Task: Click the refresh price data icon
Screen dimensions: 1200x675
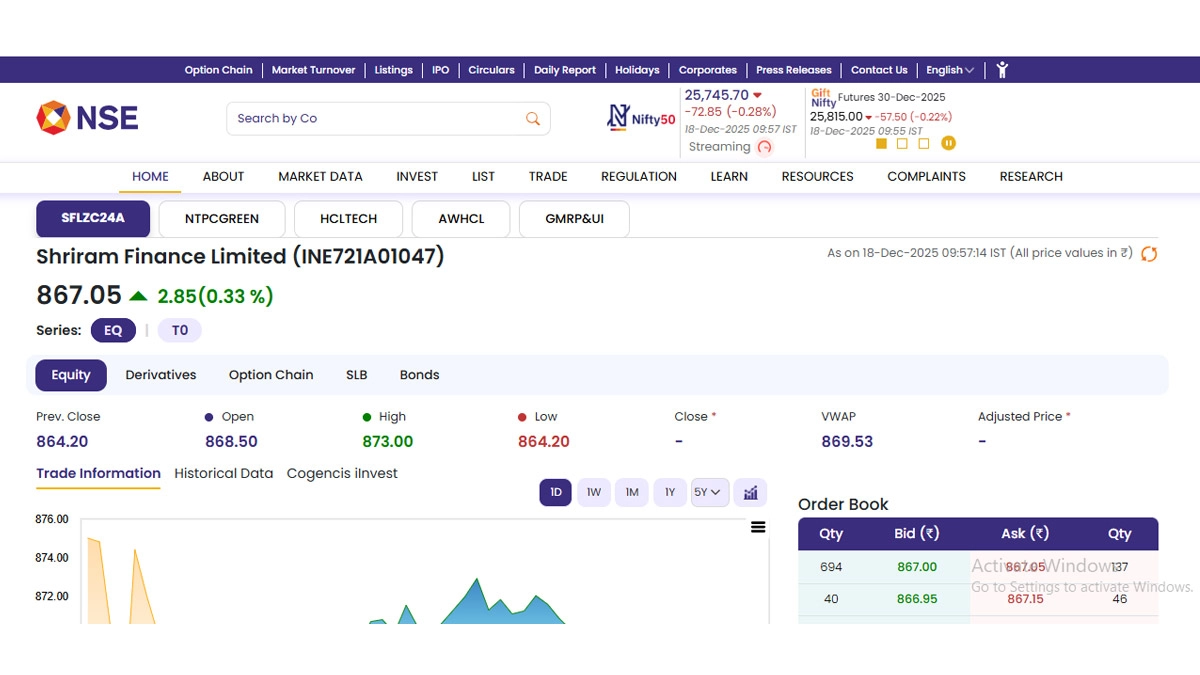Action: pyautogui.click(x=1149, y=254)
